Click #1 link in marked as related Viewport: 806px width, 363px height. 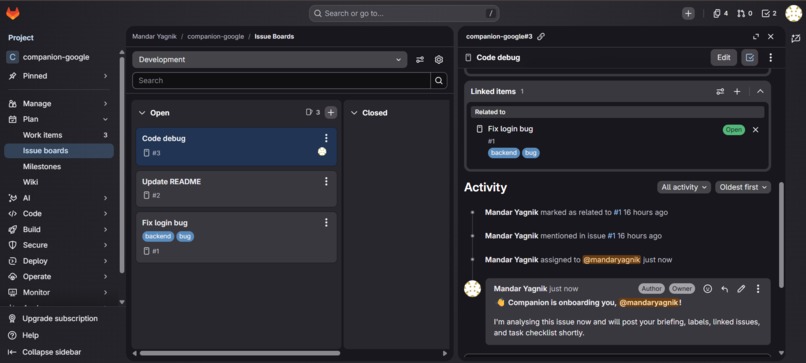(x=617, y=212)
